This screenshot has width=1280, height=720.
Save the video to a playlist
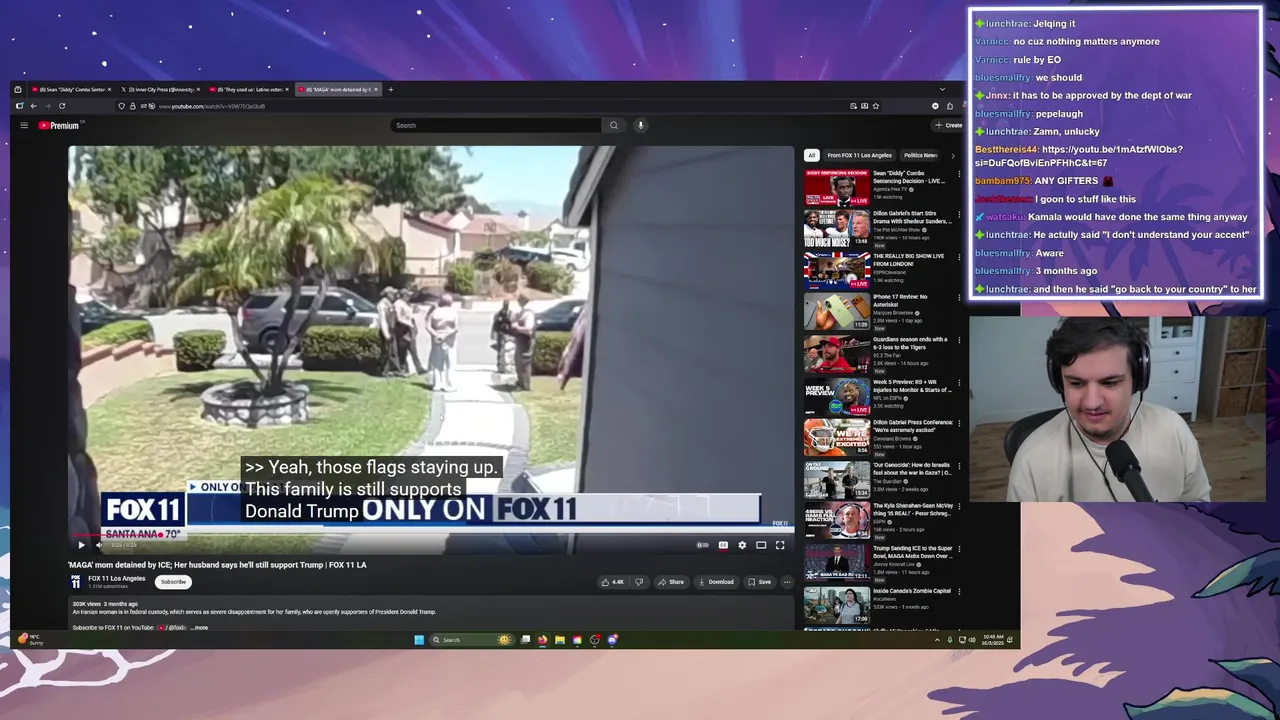point(760,582)
